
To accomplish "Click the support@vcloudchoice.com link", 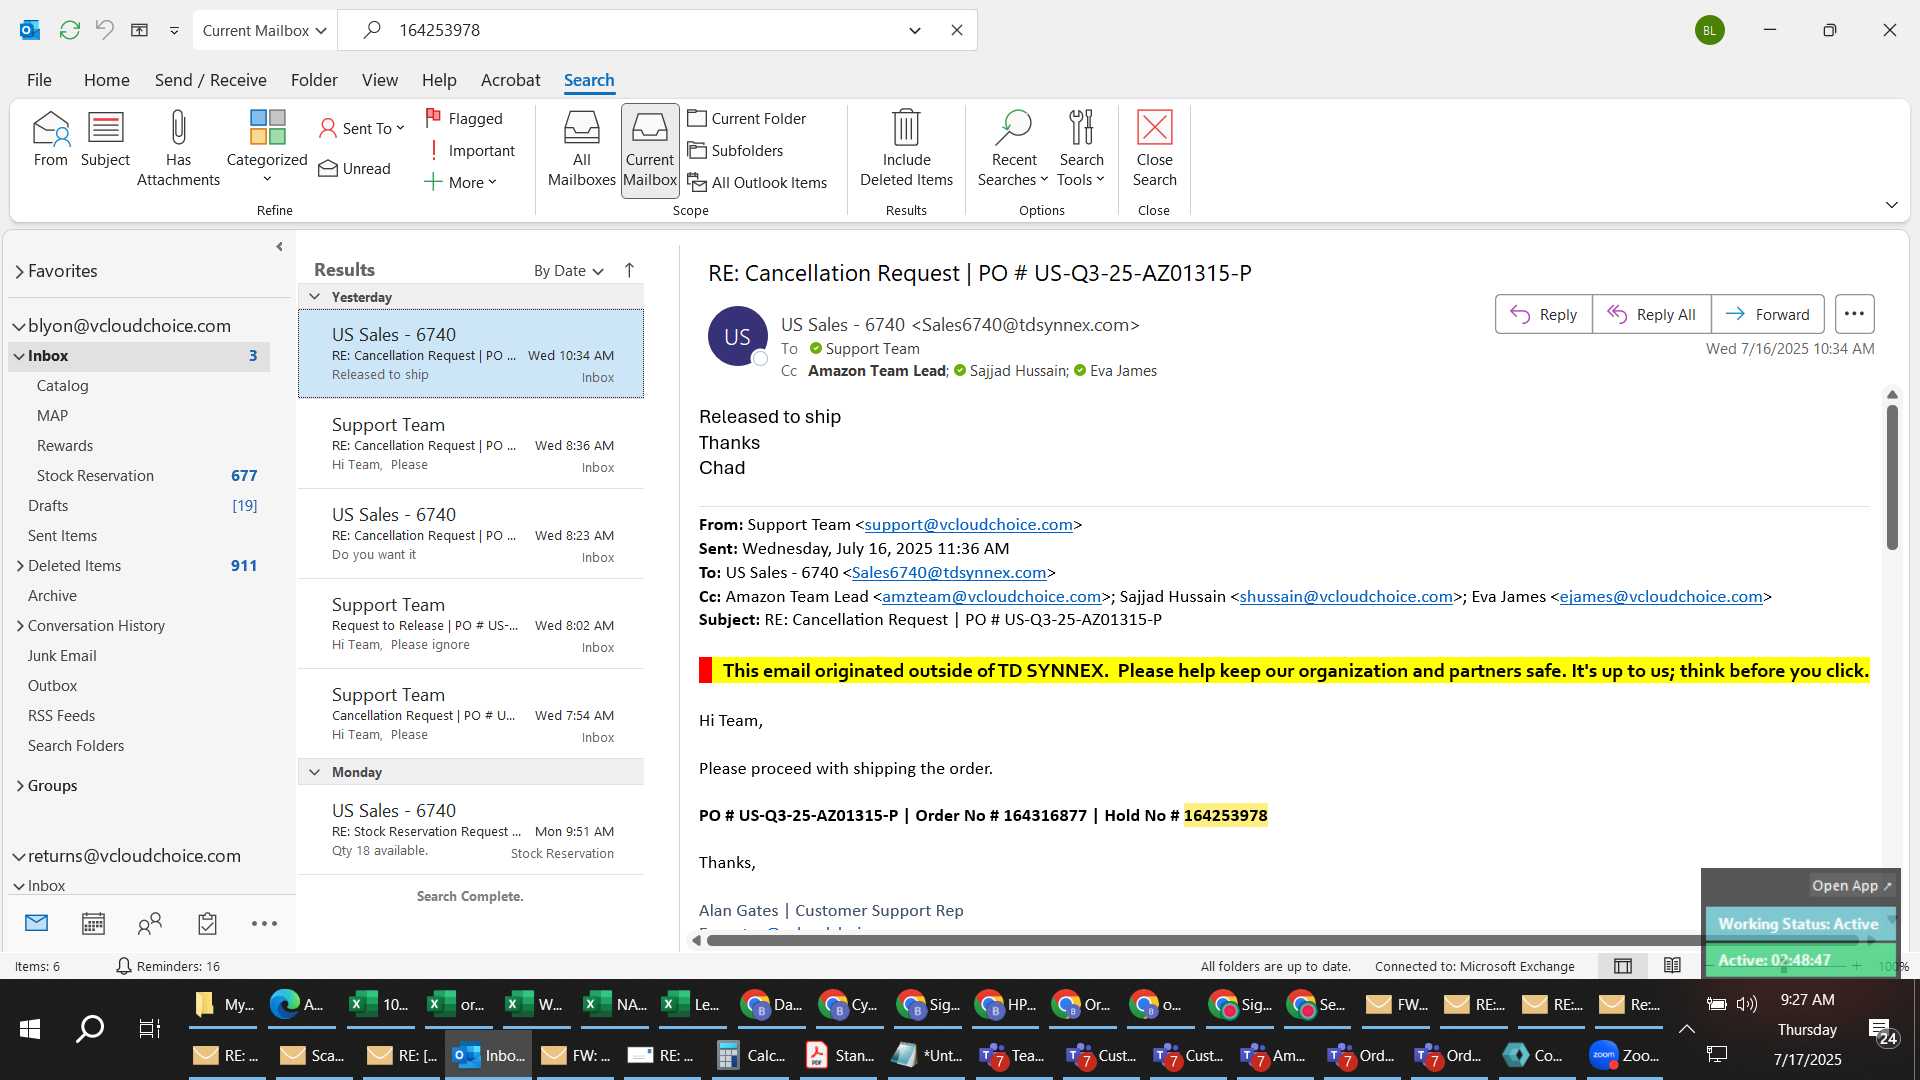I will [x=968, y=525].
